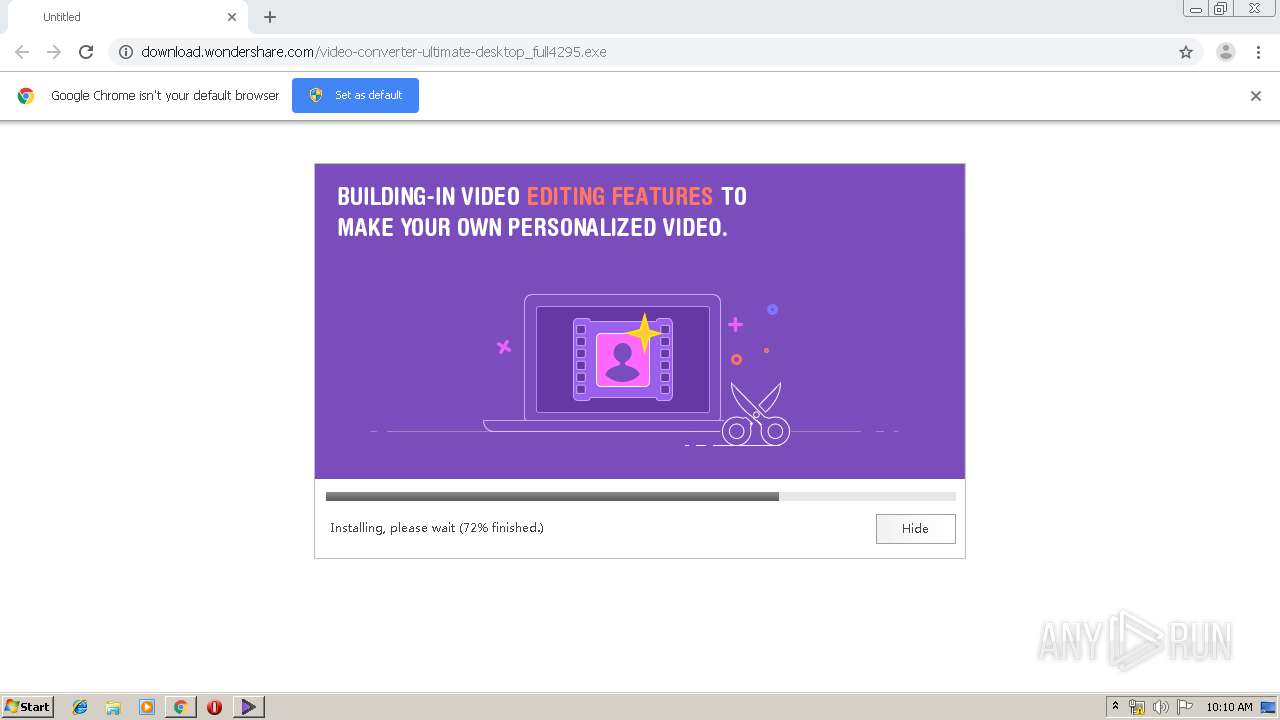The height and width of the screenshot is (720, 1280).
Task: Show hidden system tray icons
Action: pos(1116,707)
